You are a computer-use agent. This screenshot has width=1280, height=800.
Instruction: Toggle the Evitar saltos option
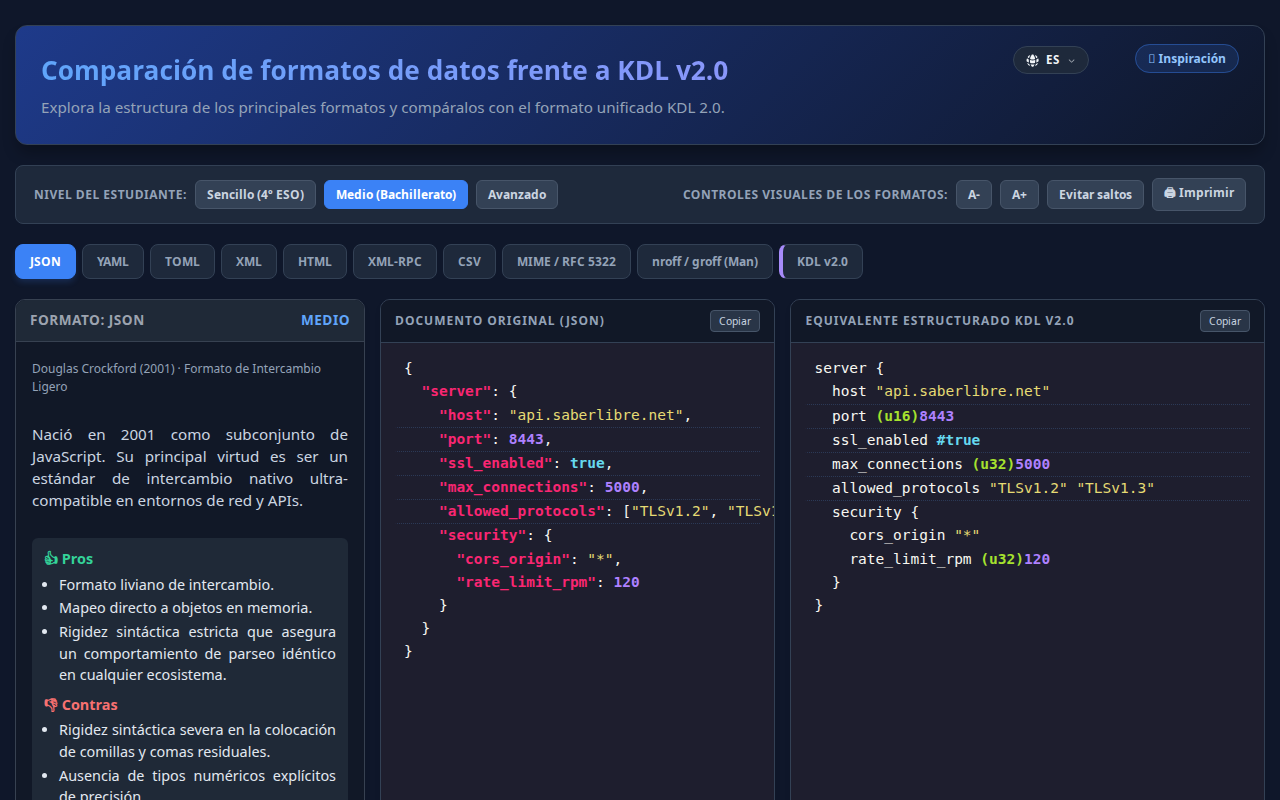click(x=1095, y=195)
